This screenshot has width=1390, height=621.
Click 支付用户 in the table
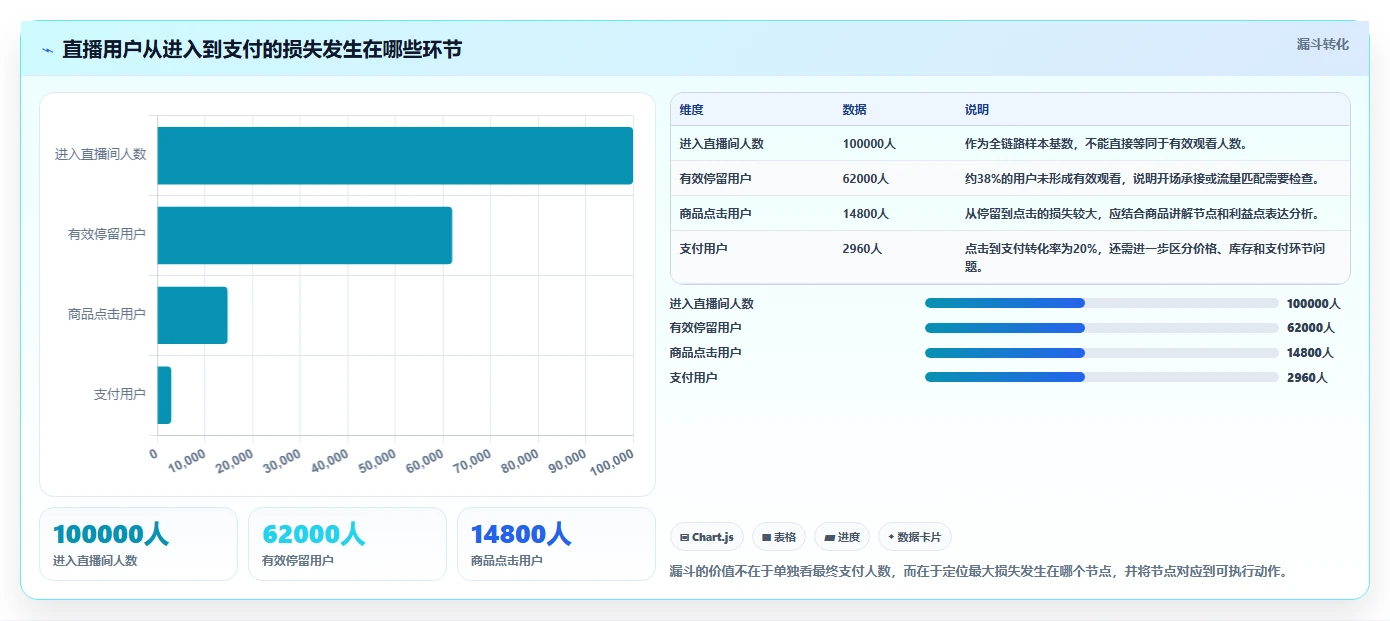pos(704,249)
